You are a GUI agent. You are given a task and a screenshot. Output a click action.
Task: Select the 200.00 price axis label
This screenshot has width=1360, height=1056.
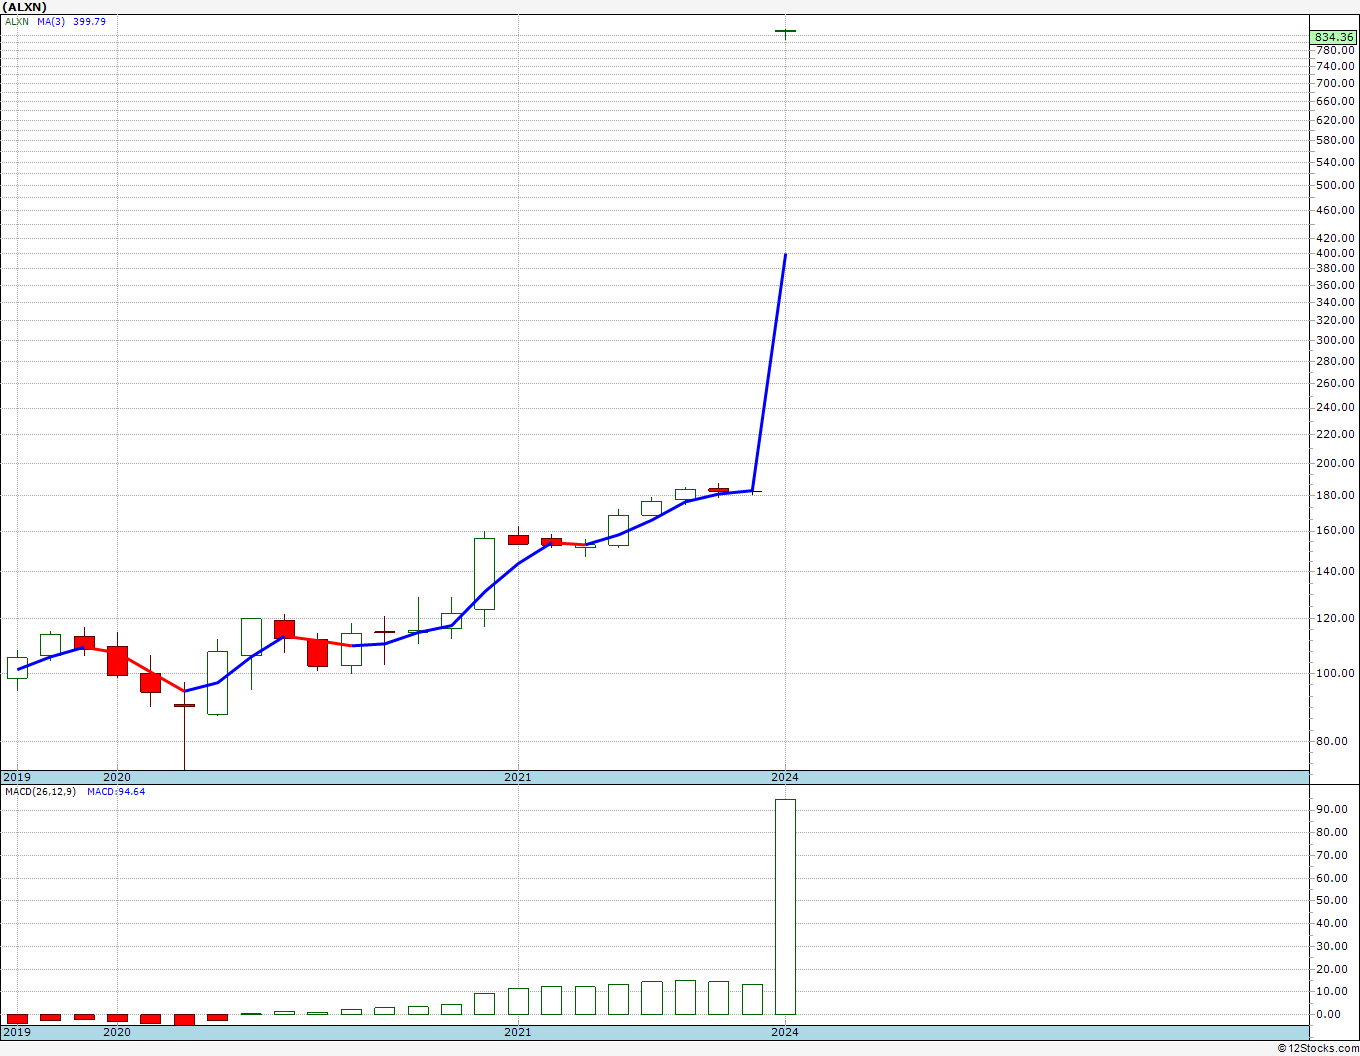[x=1335, y=463]
